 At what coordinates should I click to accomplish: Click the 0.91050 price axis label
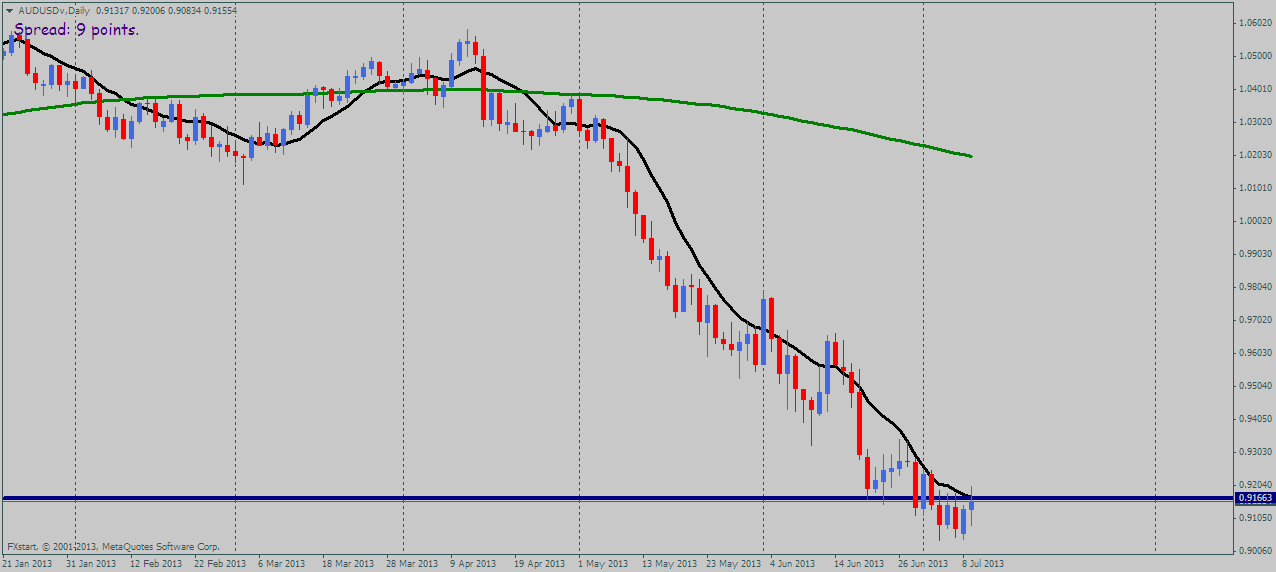click(x=1255, y=518)
